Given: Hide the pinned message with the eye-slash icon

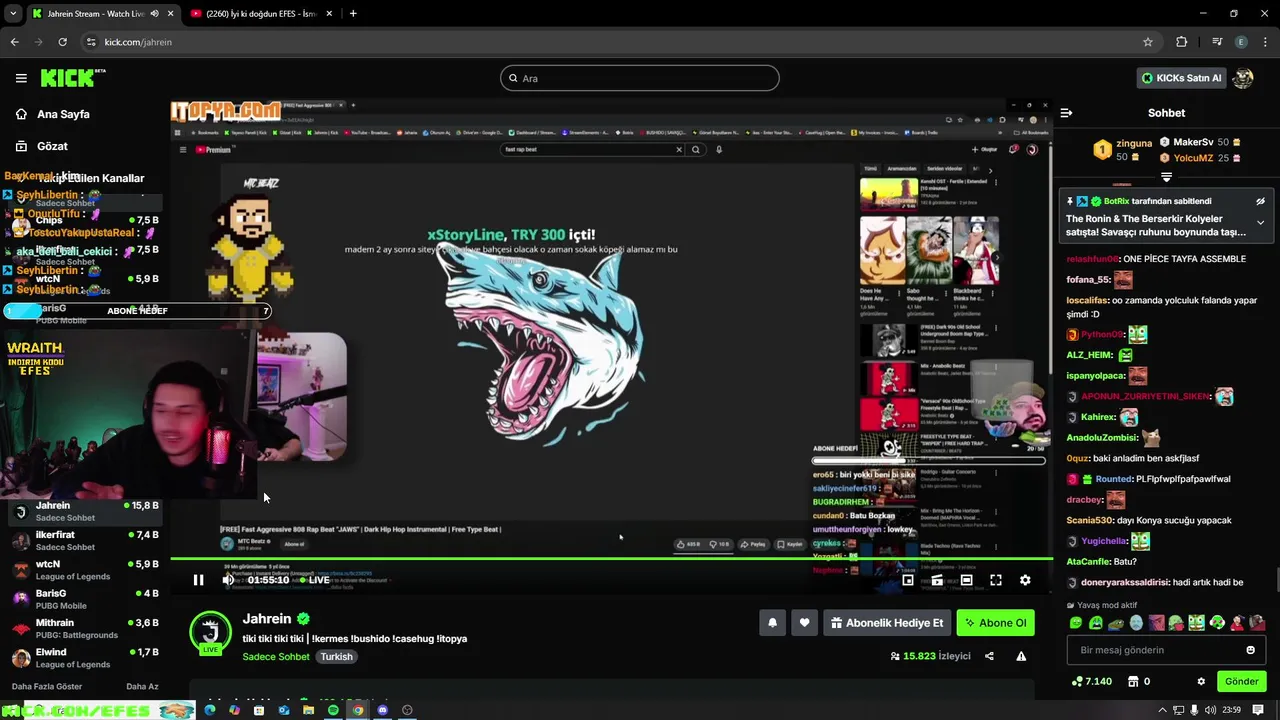Looking at the screenshot, I should (x=1260, y=201).
